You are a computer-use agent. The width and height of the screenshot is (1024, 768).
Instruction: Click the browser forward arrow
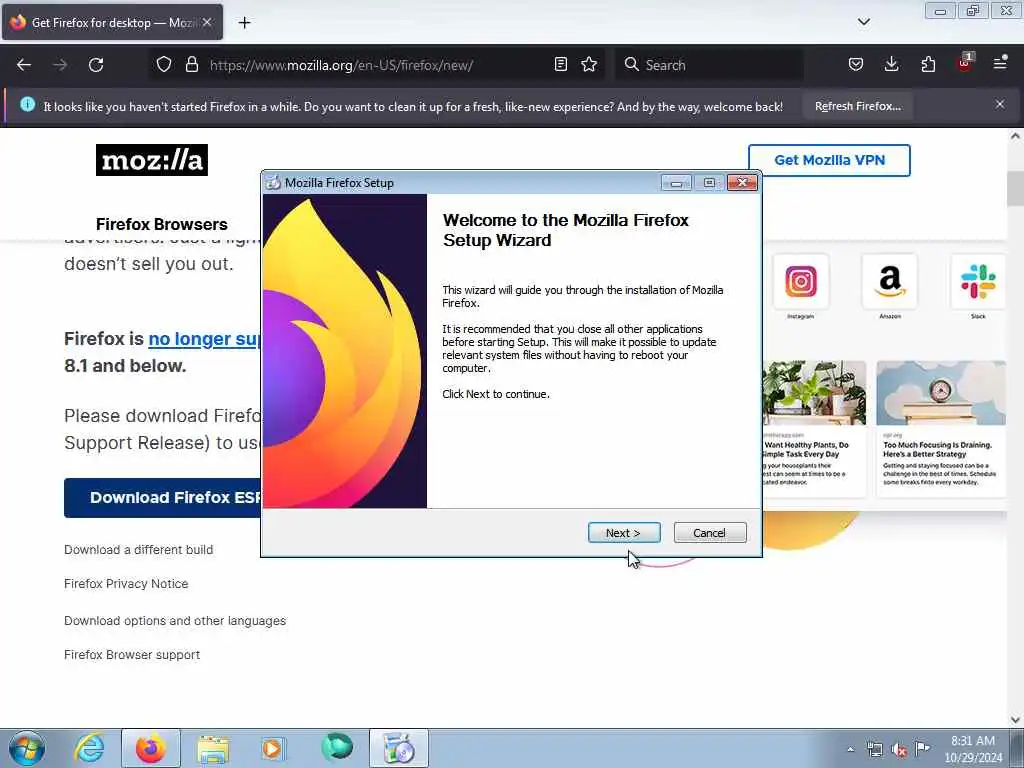[x=60, y=65]
